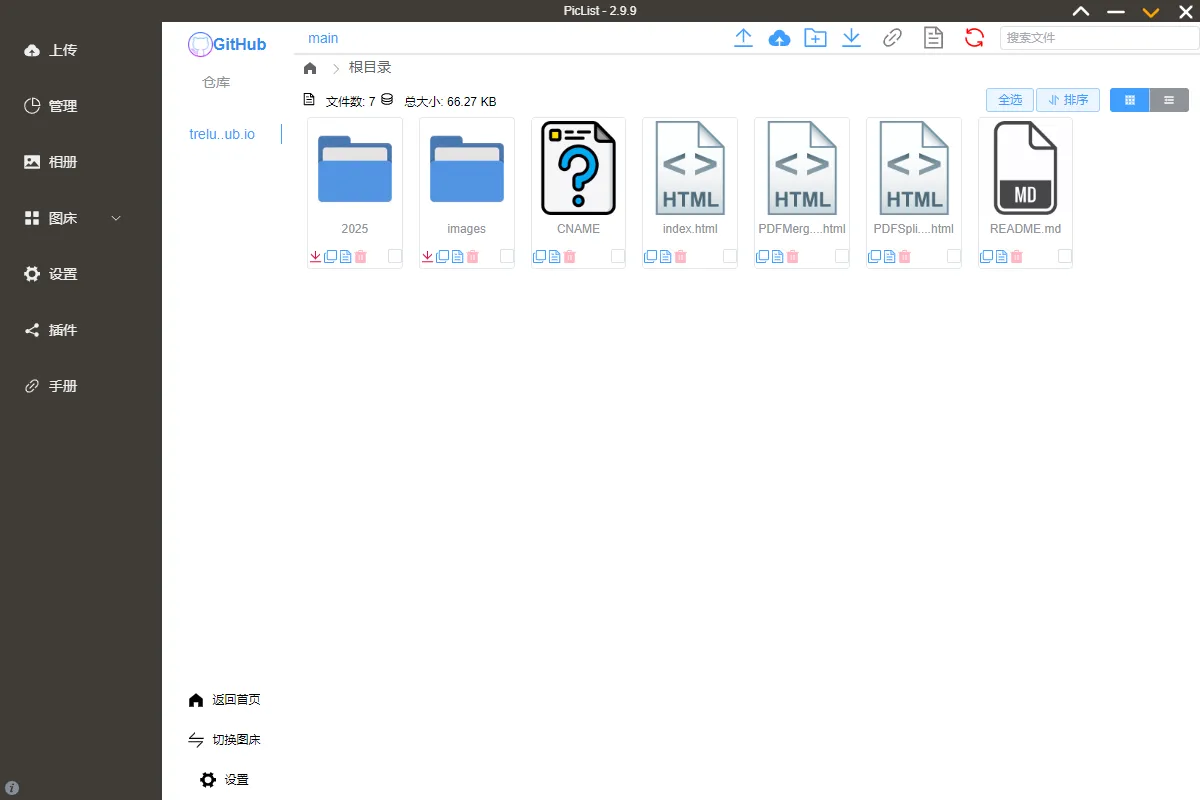Create new folder using folder-plus icon
The width and height of the screenshot is (1200, 800).
coord(815,38)
